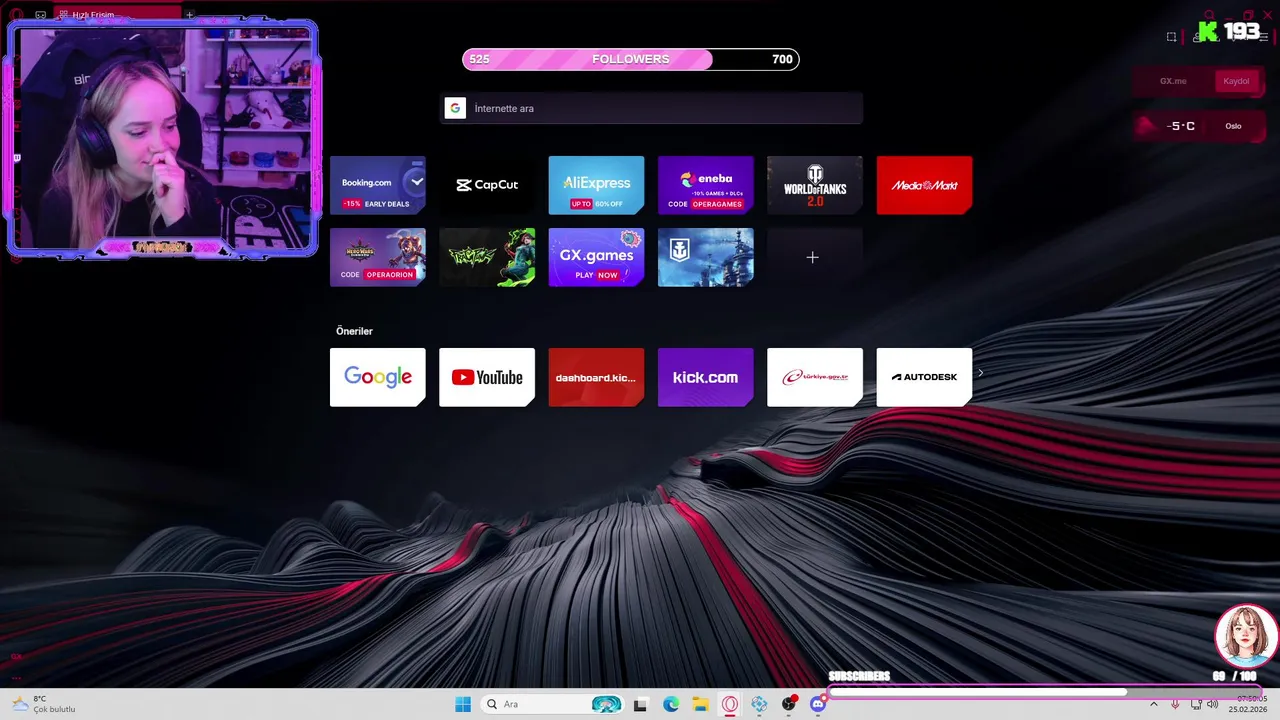
Task: Open the GX.me link
Action: [1173, 81]
